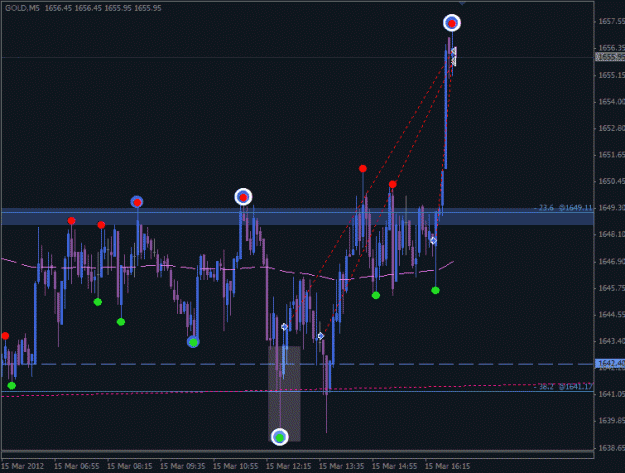Click white diamond marker on the 16:15 candle
Image resolution: width=625 pixels, height=473 pixels.
coord(433,241)
